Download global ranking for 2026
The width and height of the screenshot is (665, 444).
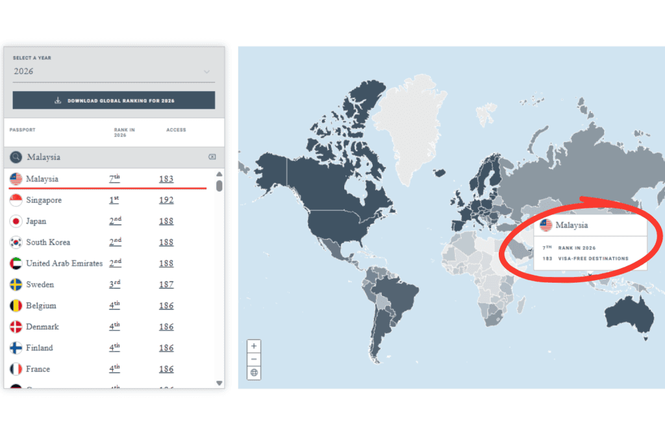[114, 101]
